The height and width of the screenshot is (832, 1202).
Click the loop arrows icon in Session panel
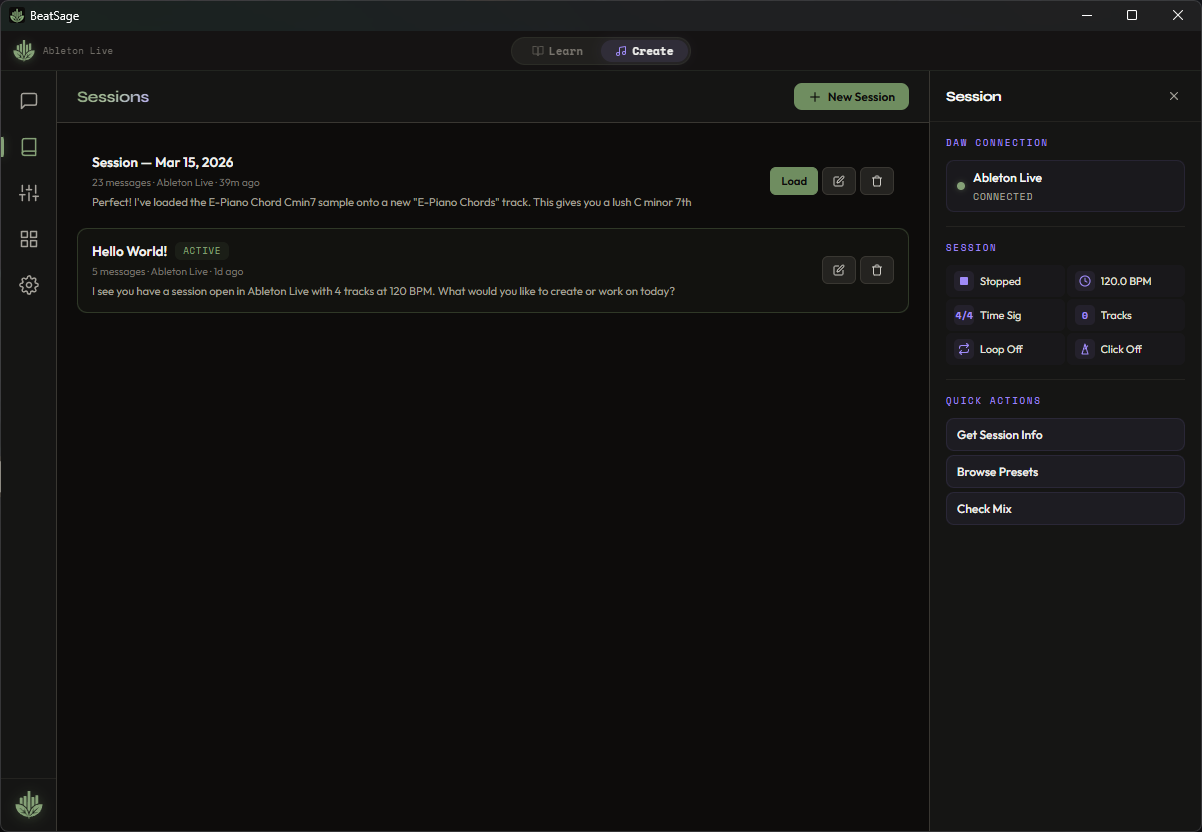click(x=963, y=348)
